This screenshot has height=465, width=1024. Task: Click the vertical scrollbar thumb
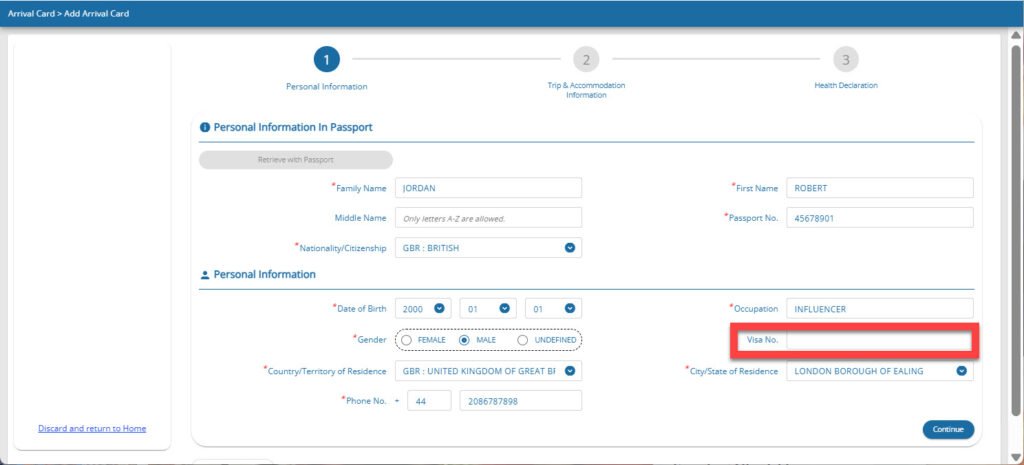tap(1016, 229)
